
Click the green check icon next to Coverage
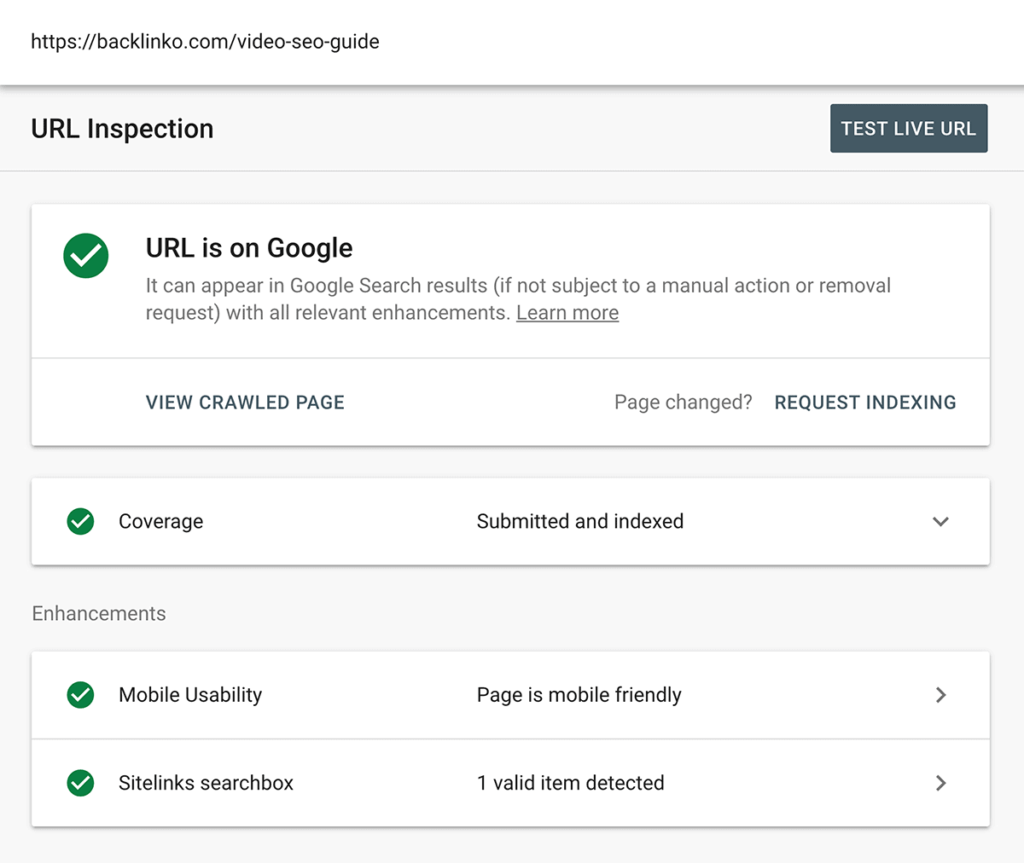pyautogui.click(x=80, y=521)
